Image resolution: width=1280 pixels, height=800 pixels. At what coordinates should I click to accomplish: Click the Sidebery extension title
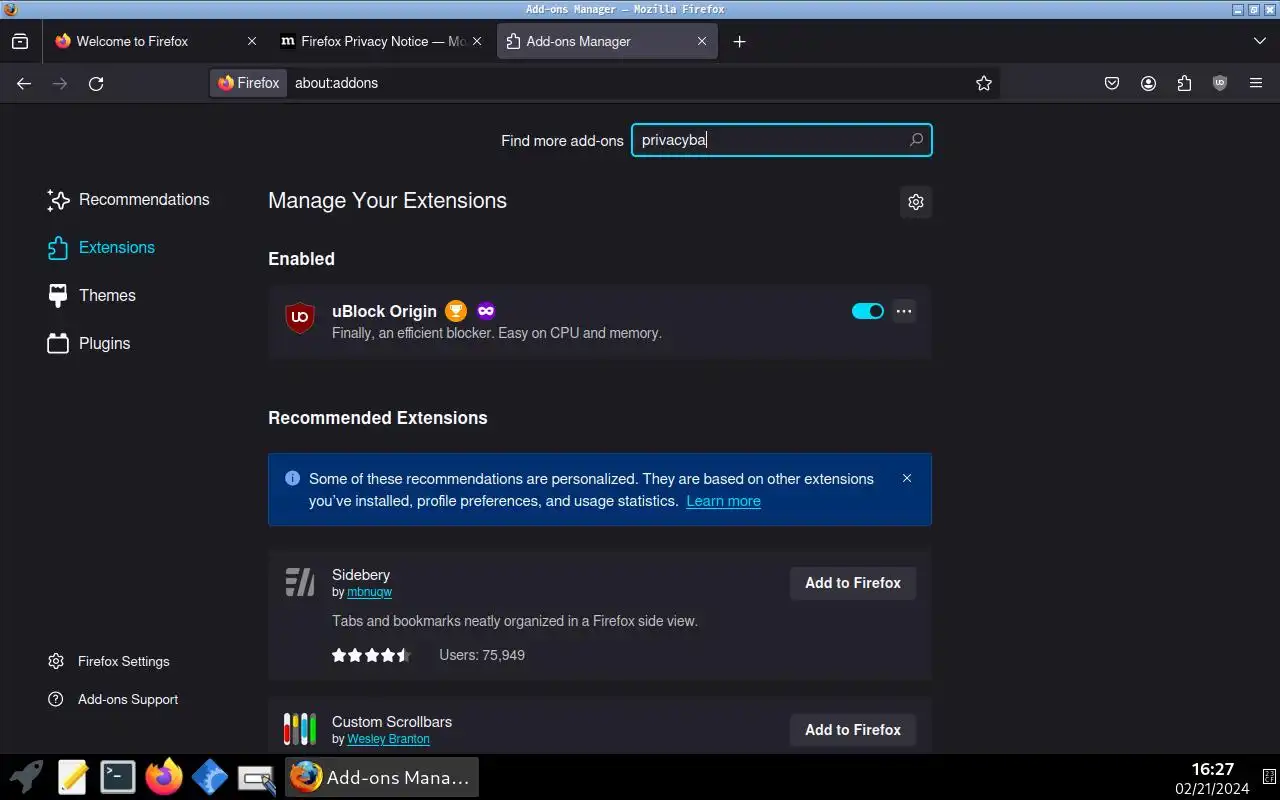pyautogui.click(x=361, y=575)
